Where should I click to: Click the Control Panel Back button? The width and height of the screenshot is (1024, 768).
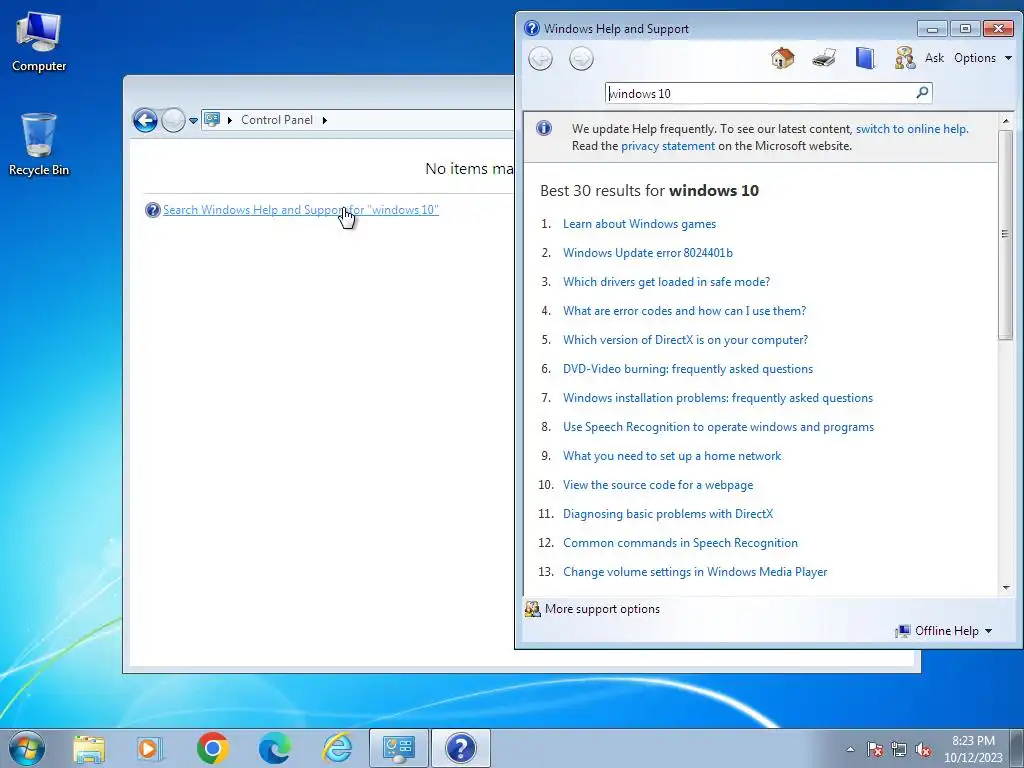pos(145,120)
